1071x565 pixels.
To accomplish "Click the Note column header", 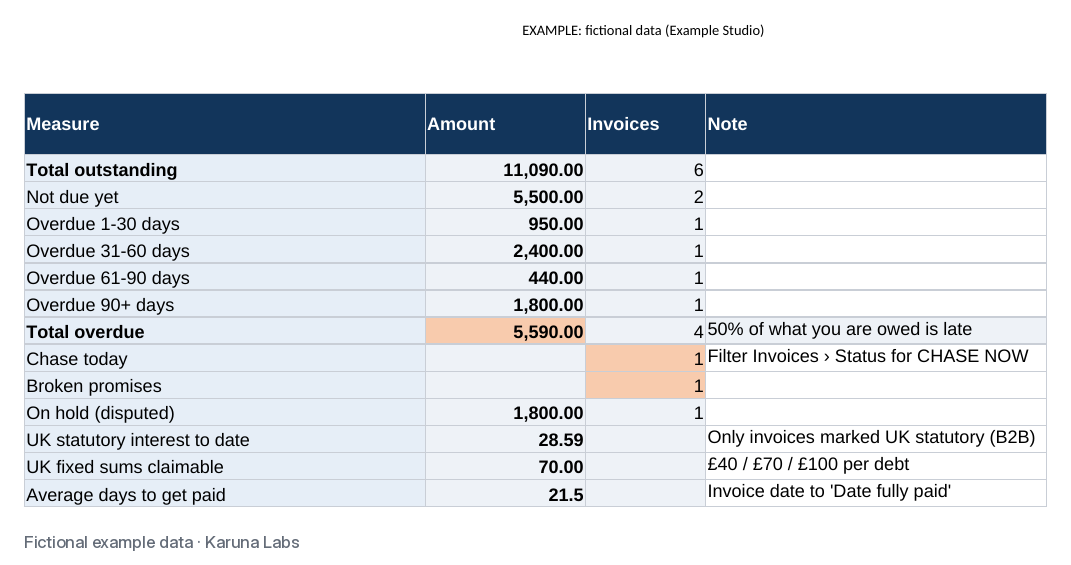I will [876, 124].
